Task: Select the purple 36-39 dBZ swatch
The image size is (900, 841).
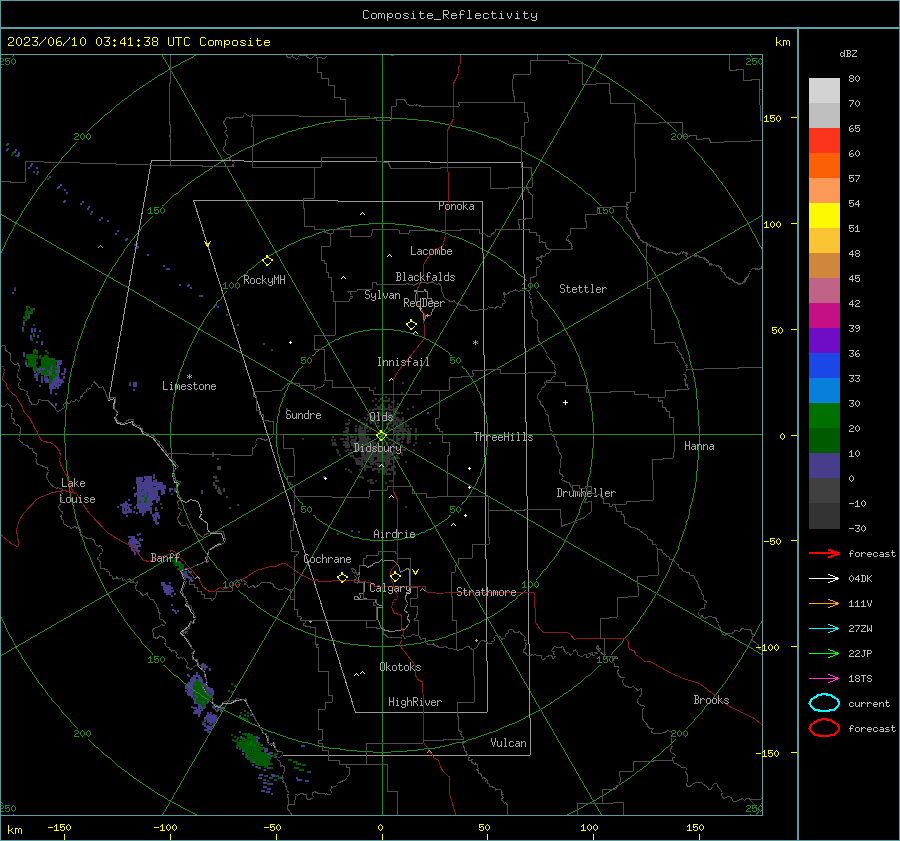Action: tap(824, 340)
